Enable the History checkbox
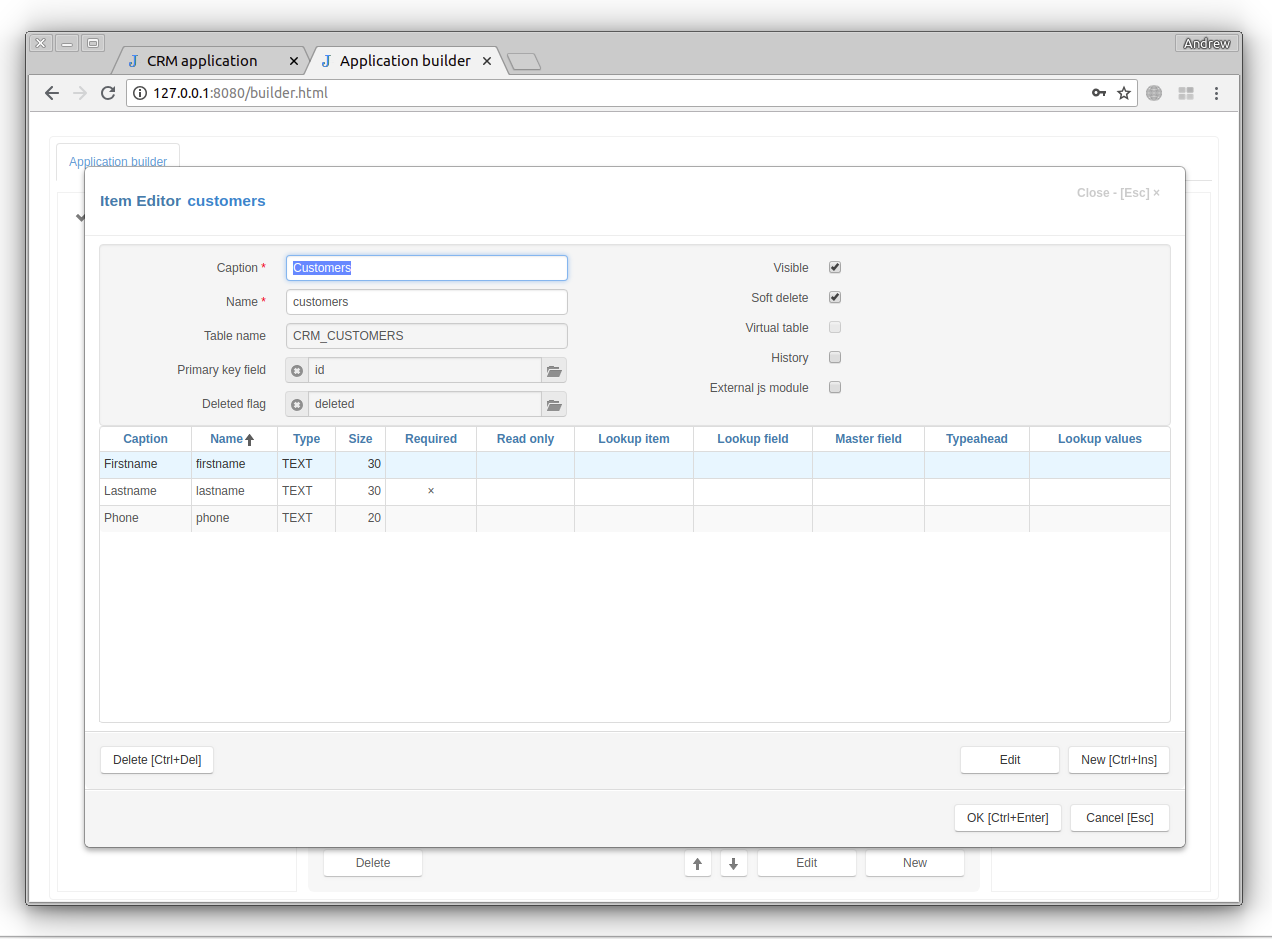Image resolution: width=1272 pixels, height=939 pixels. pos(835,357)
